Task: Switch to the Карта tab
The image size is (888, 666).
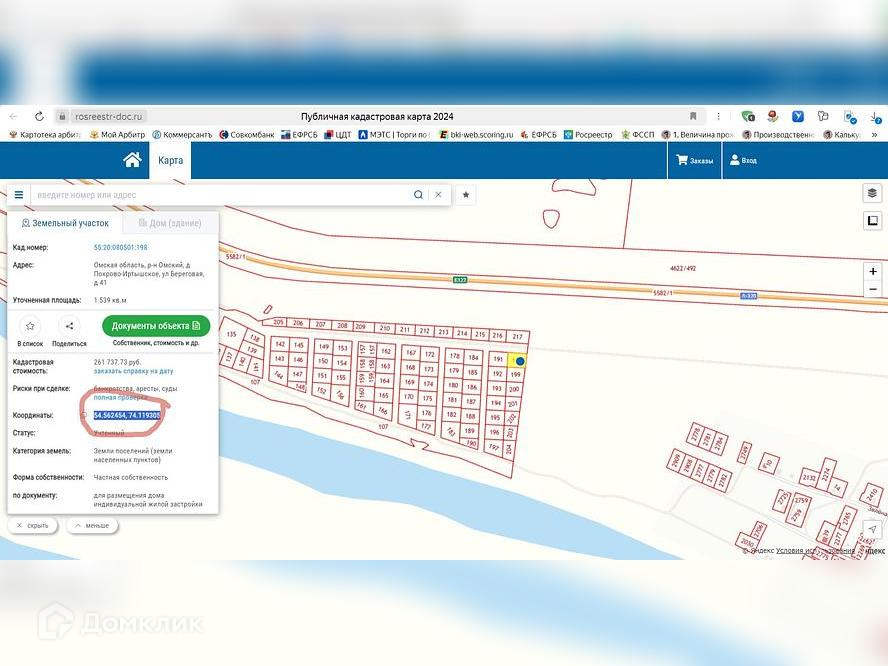Action: [170, 160]
